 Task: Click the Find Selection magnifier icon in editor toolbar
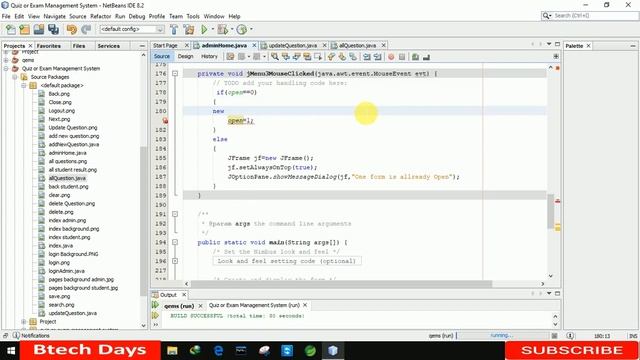(275, 57)
